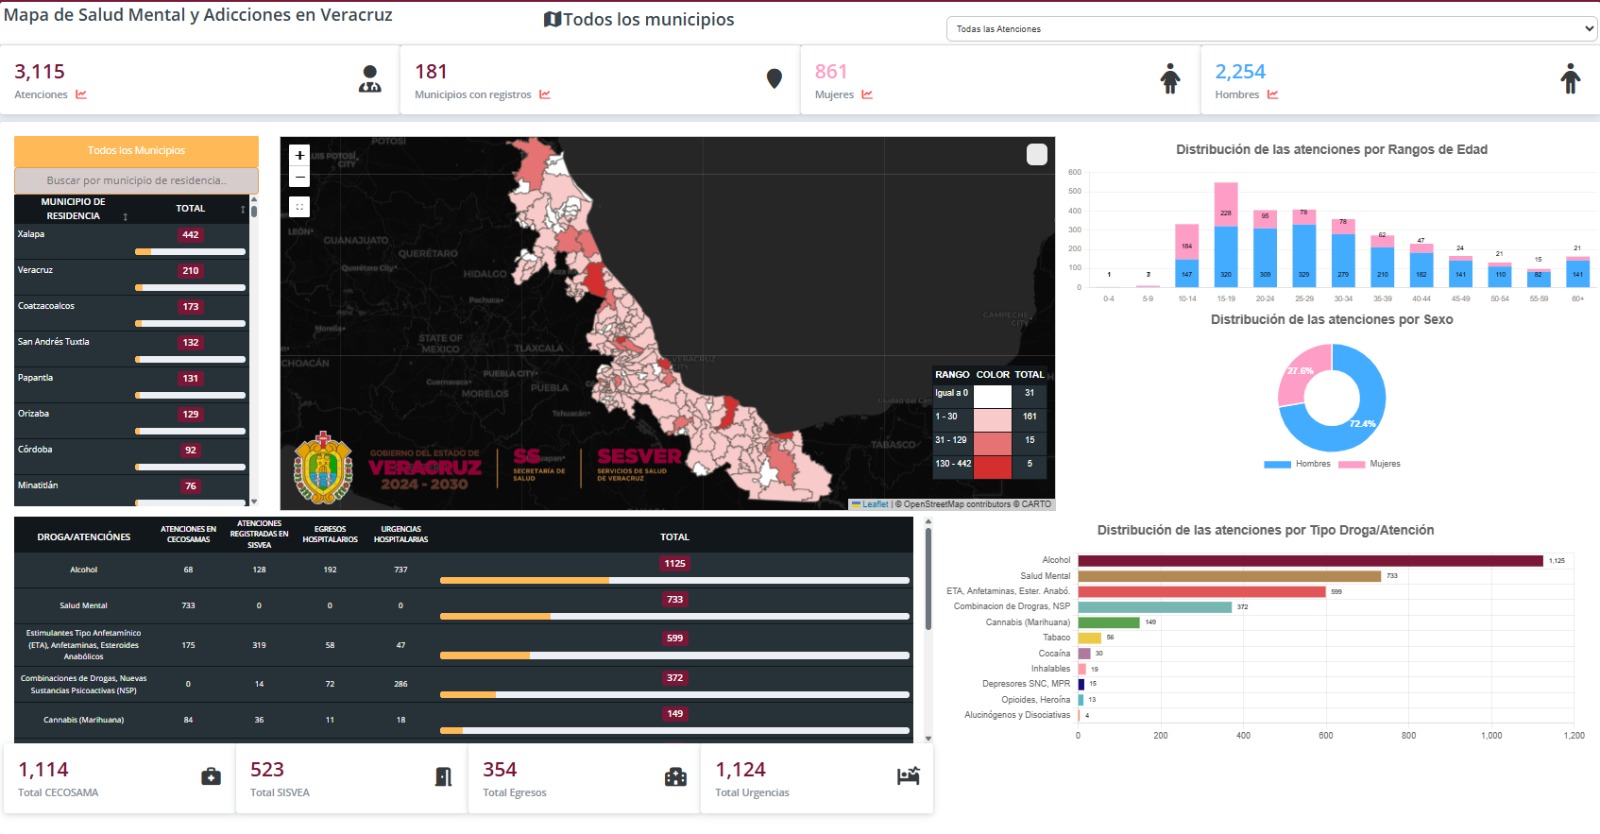Click the Buscar por municipio search field
Screen dimensions: 1600x834
point(136,181)
